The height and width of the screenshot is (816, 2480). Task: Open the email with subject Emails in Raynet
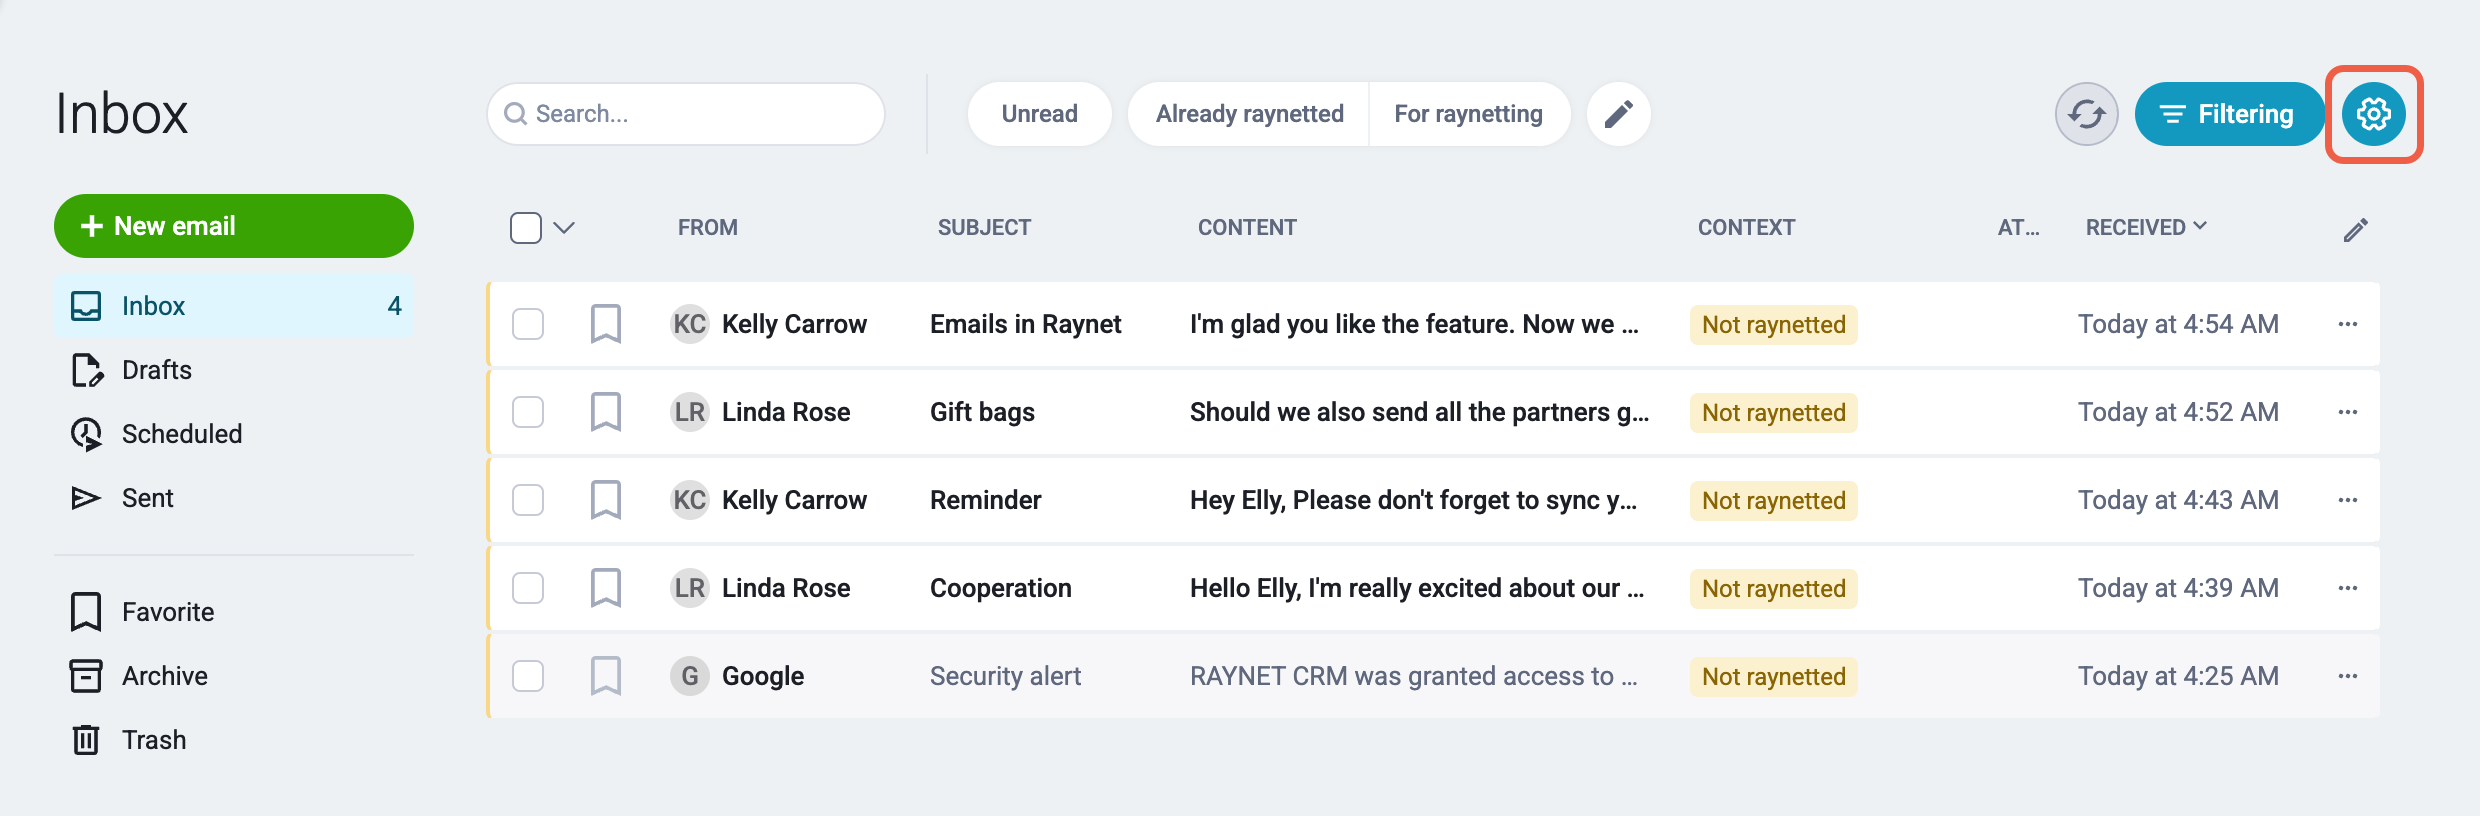(x=1026, y=324)
